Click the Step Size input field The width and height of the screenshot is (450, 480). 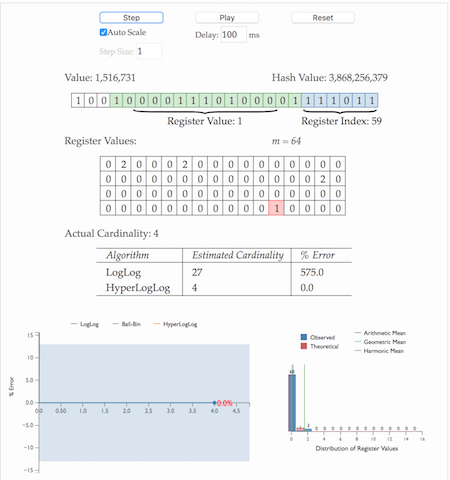tap(149, 51)
